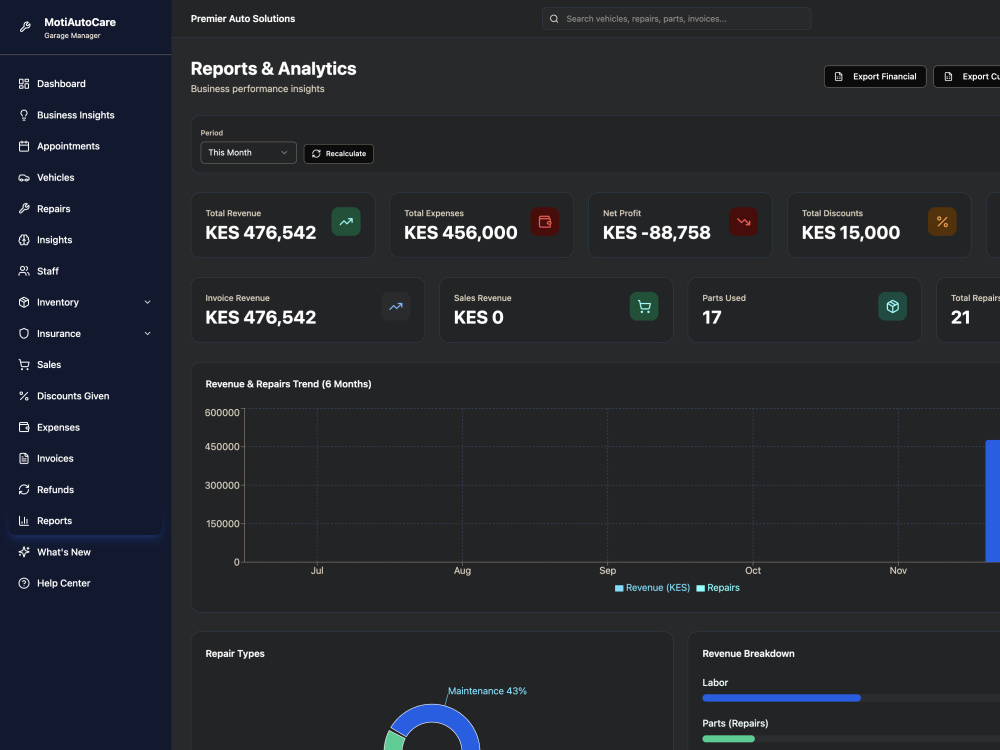Click the Appointments calendar icon
Image resolution: width=1000 pixels, height=750 pixels.
pyautogui.click(x=24, y=146)
